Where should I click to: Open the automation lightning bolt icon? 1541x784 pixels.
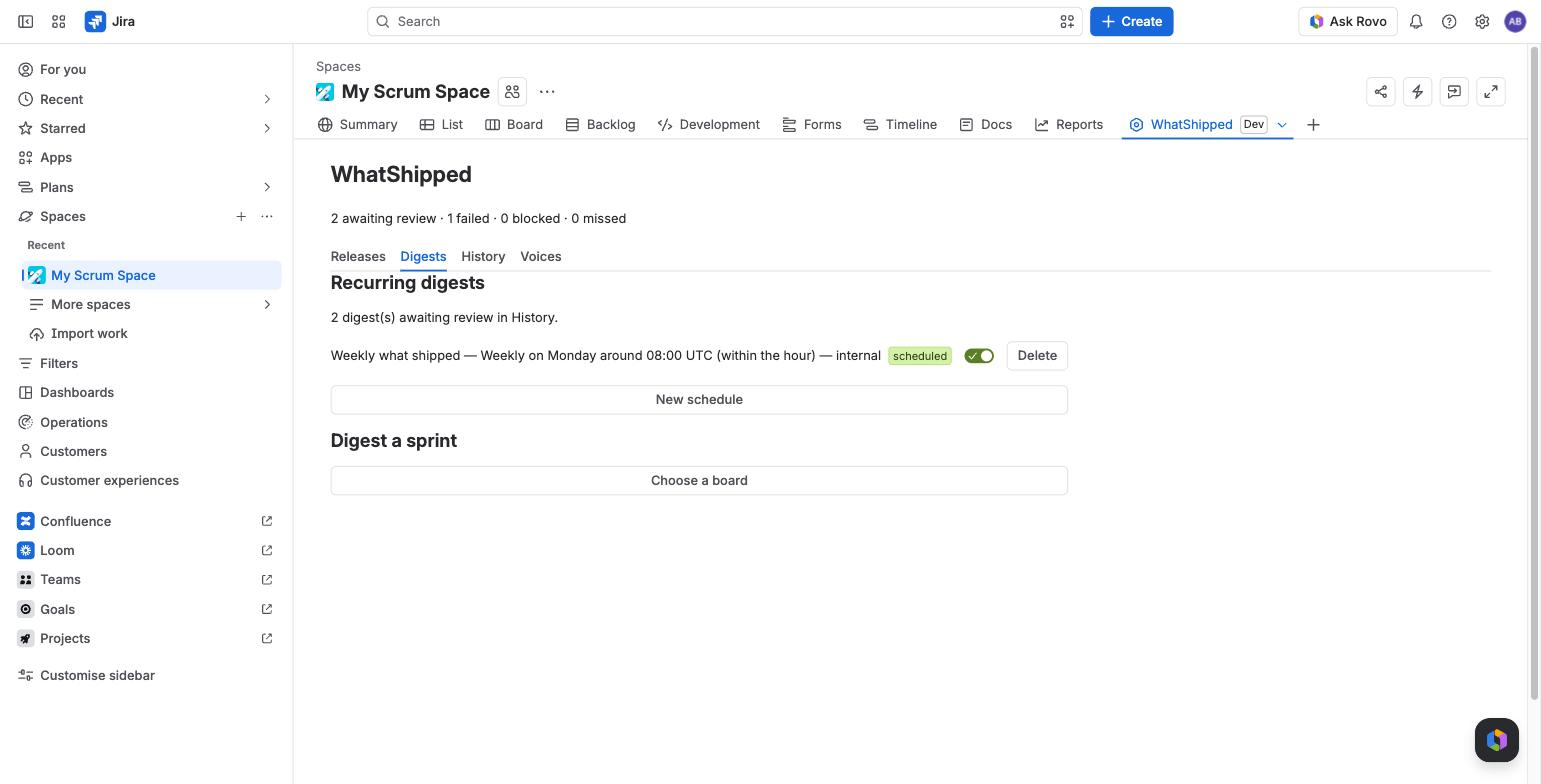coord(1417,91)
